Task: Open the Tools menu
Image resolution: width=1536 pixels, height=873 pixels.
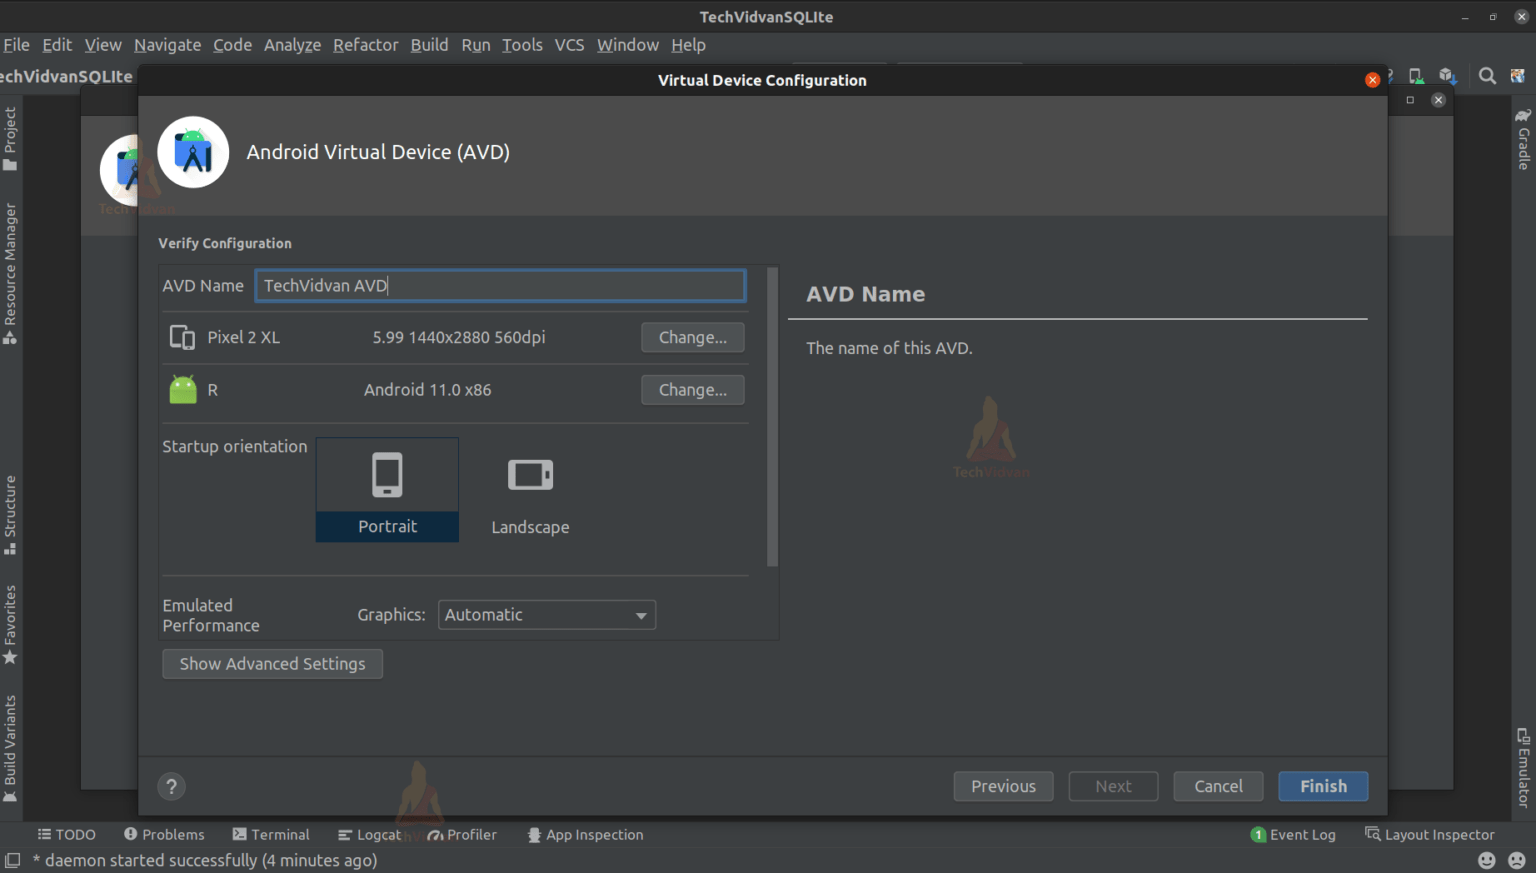Action: coord(521,45)
